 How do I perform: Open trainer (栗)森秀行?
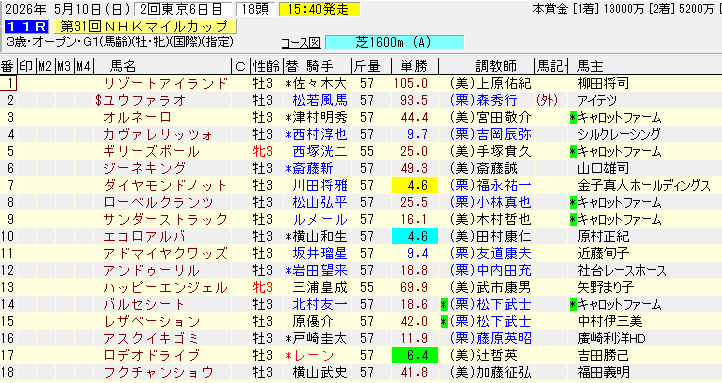point(484,100)
